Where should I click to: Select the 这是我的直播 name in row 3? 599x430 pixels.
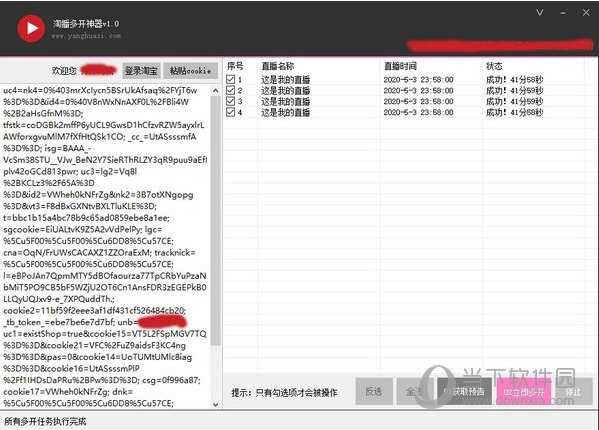tap(285, 102)
